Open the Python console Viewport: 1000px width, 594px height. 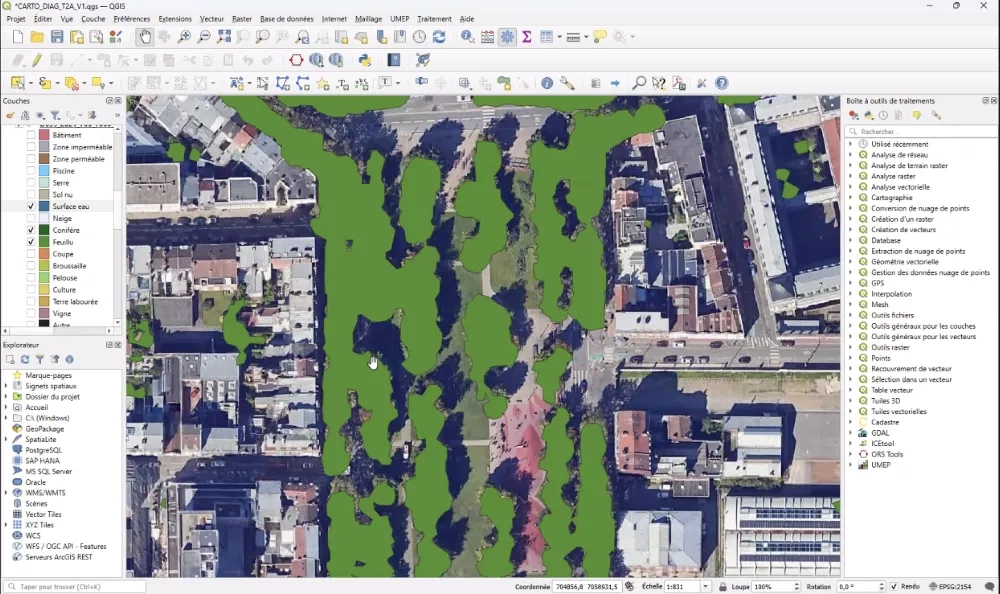(365, 60)
